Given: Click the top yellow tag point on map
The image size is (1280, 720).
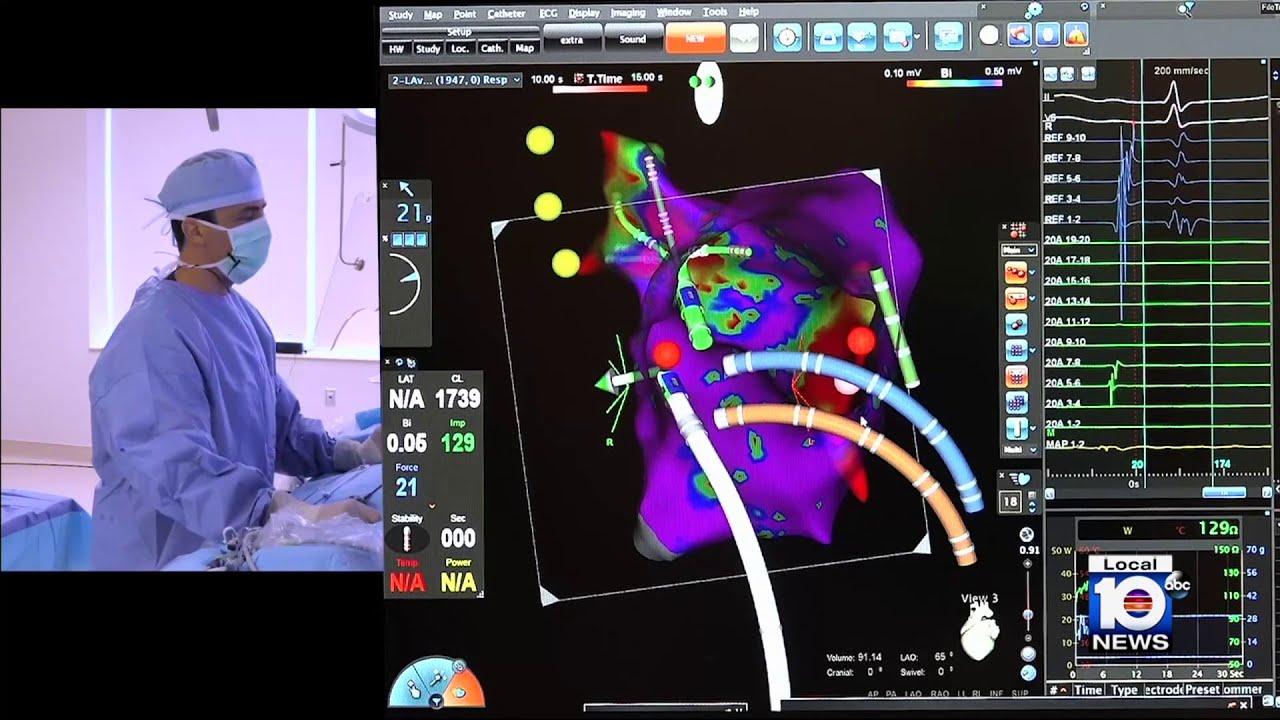Looking at the screenshot, I should point(540,140).
